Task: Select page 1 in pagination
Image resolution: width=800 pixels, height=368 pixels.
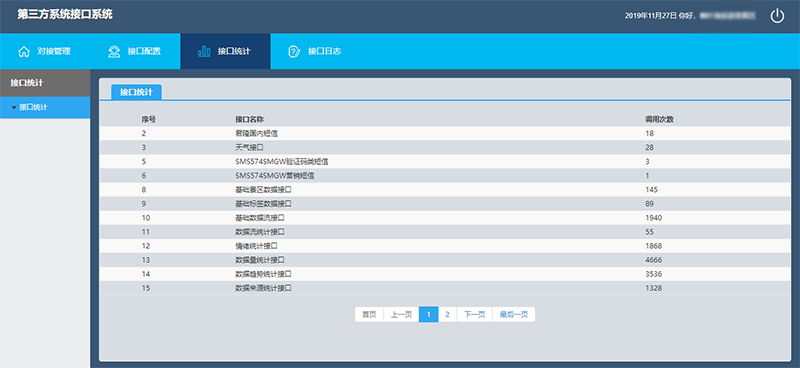Action: [x=429, y=314]
